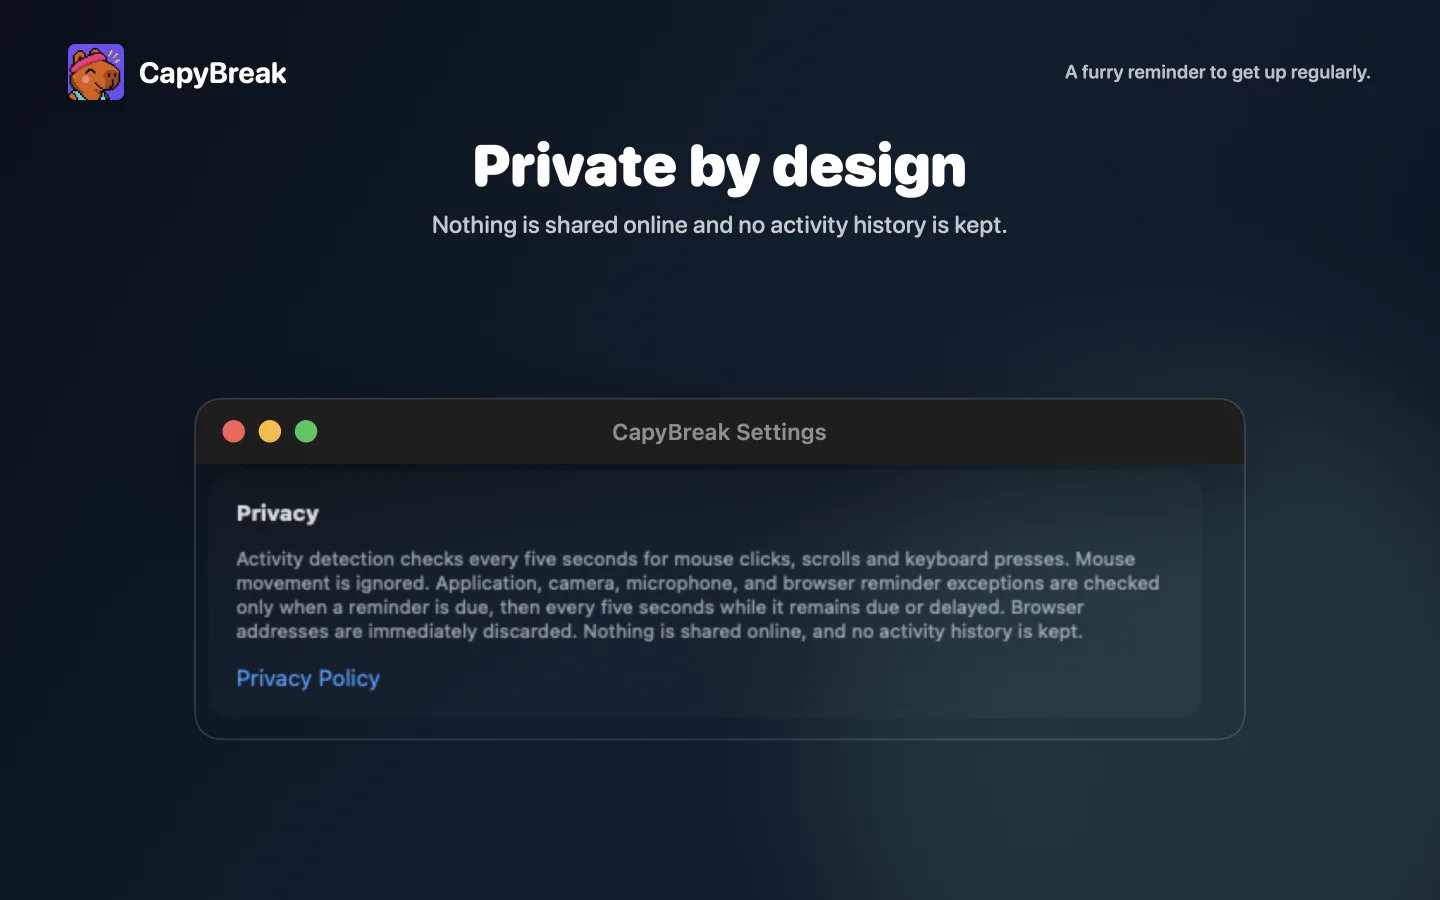Click the line starting 'addresses are immediately discarded'
This screenshot has width=1440, height=900.
[659, 631]
